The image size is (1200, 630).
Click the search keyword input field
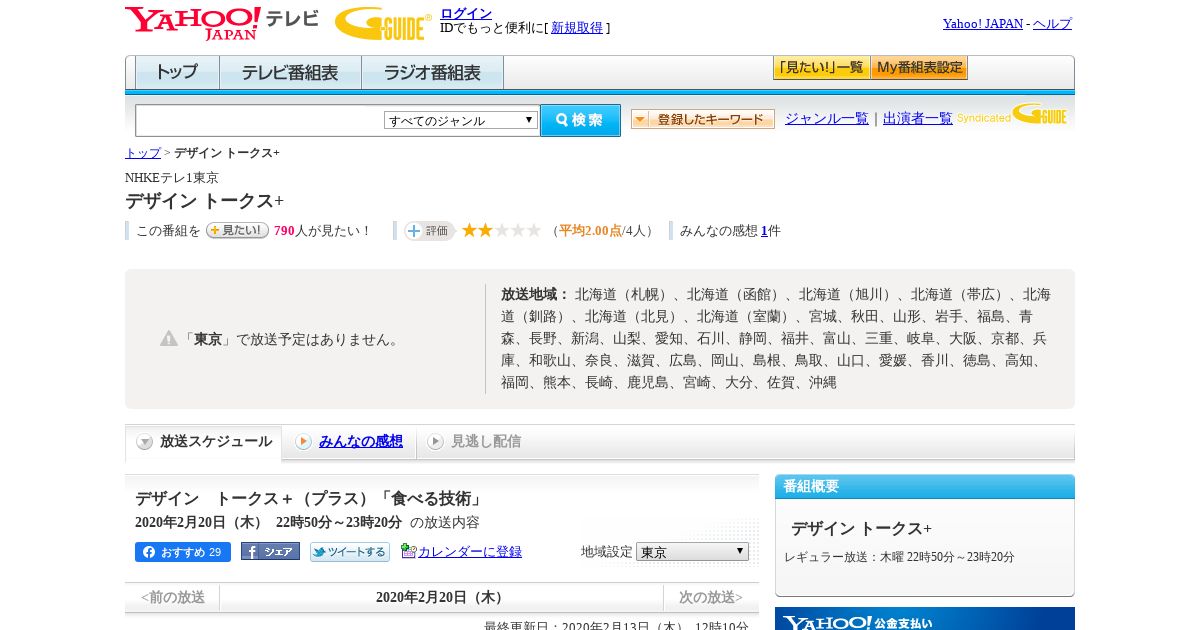point(260,120)
